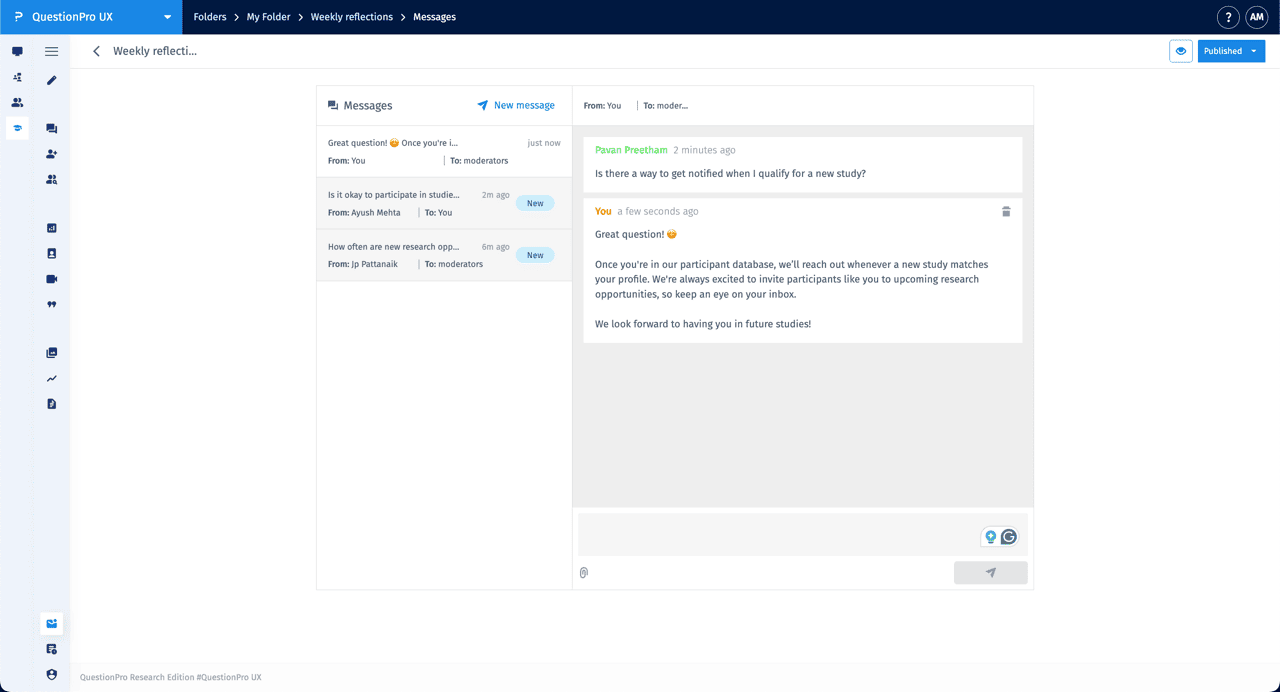Open the image library icon in the sidebar
The width and height of the screenshot is (1280, 692).
click(52, 353)
